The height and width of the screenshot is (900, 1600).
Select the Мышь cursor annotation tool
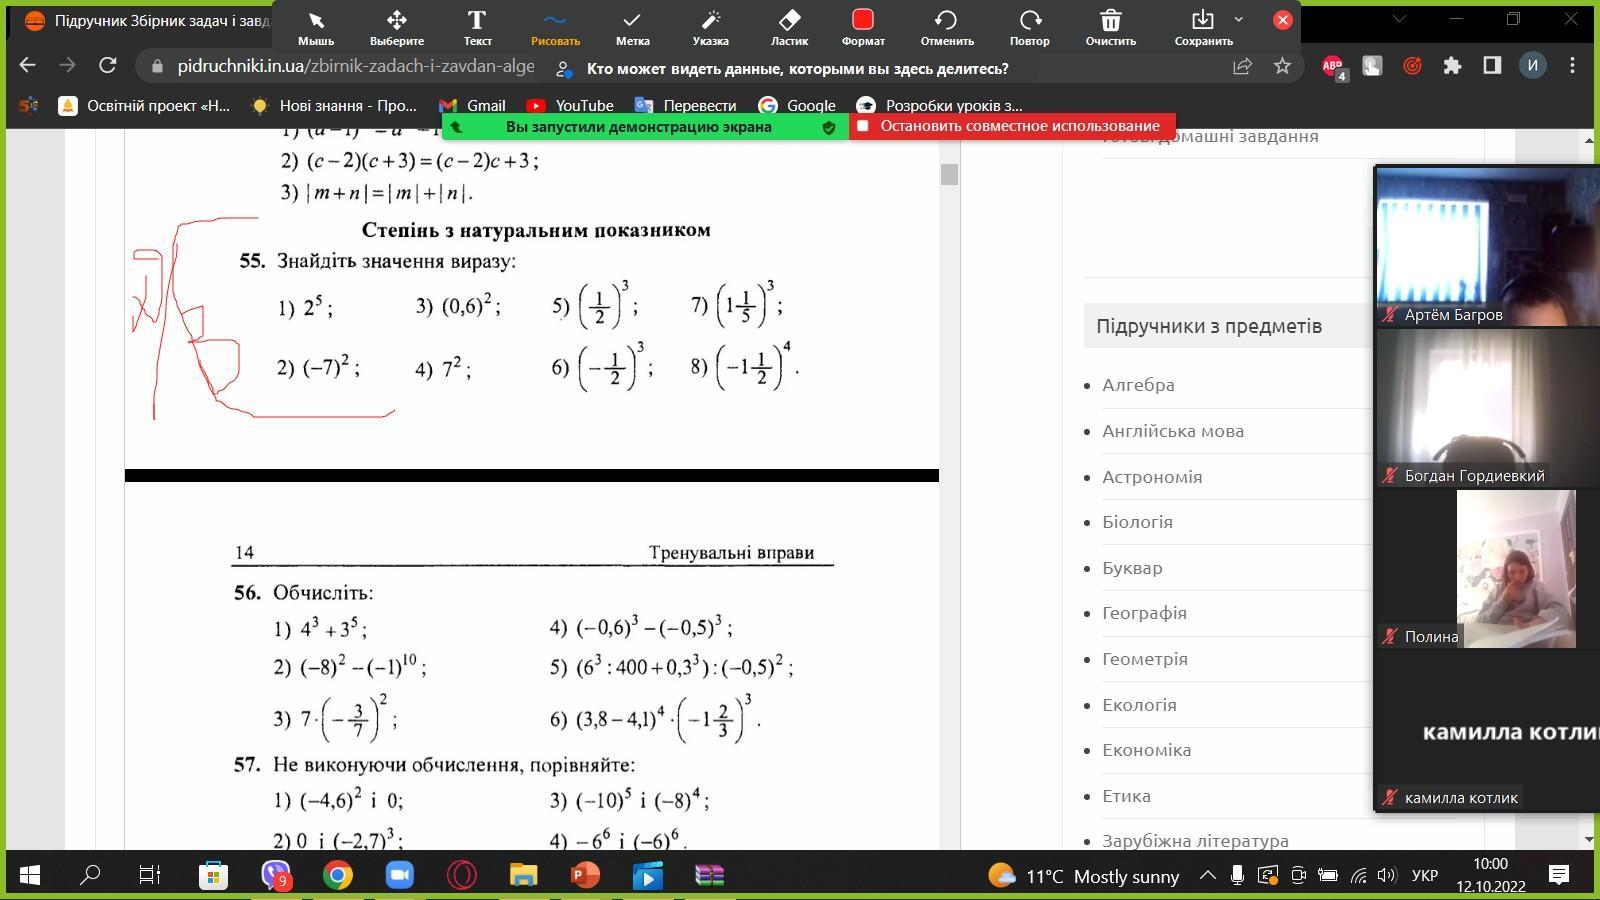(316, 28)
